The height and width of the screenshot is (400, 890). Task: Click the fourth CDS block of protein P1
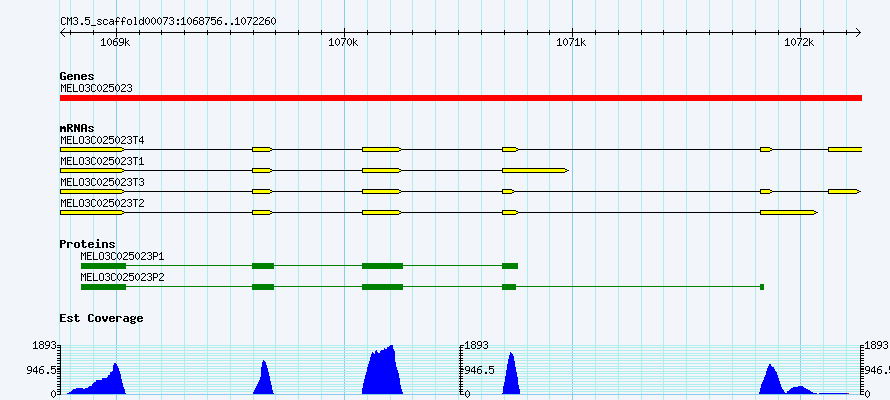(x=510, y=266)
